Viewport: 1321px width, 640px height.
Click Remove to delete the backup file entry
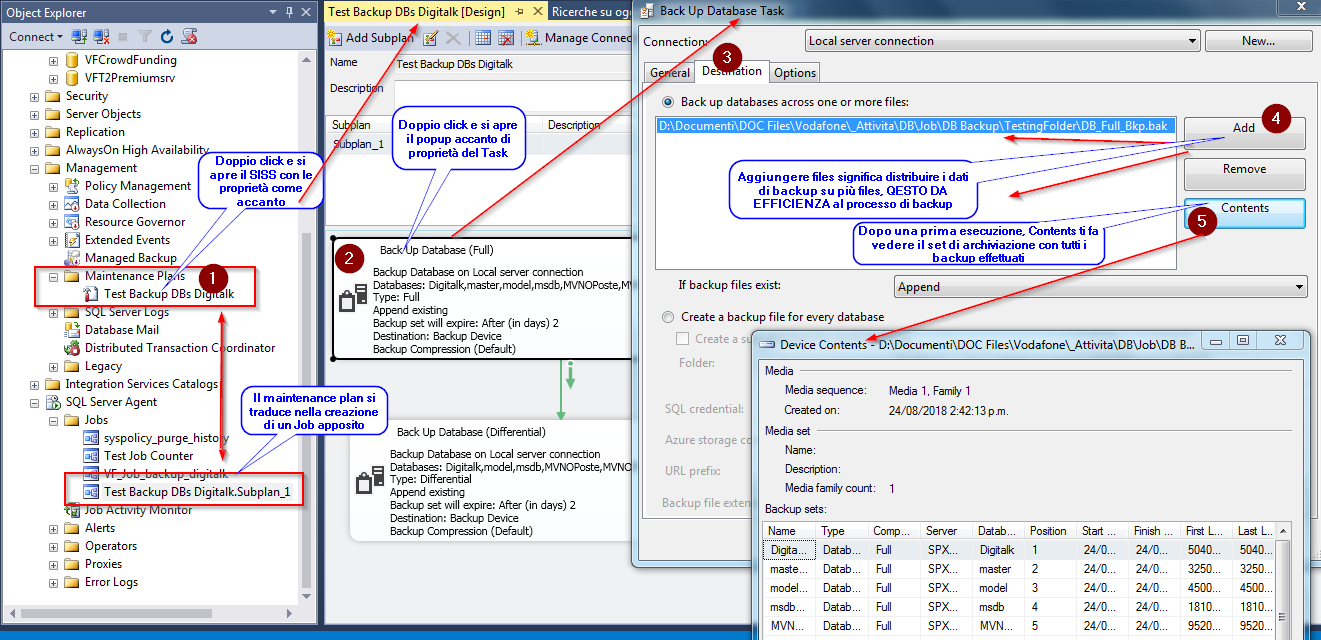point(1243,169)
